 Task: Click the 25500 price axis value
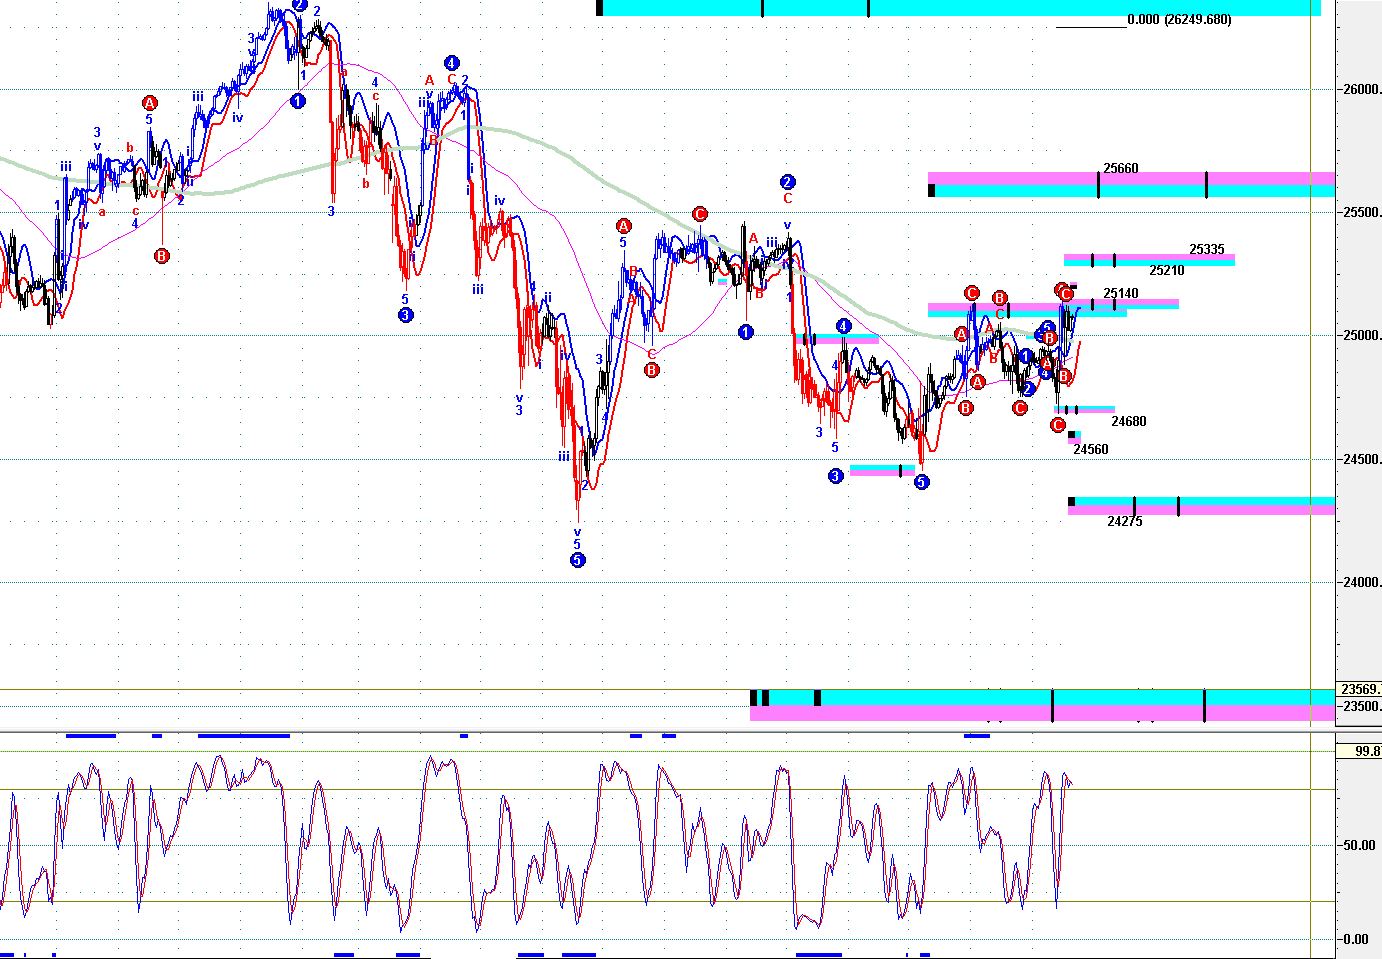click(1362, 213)
